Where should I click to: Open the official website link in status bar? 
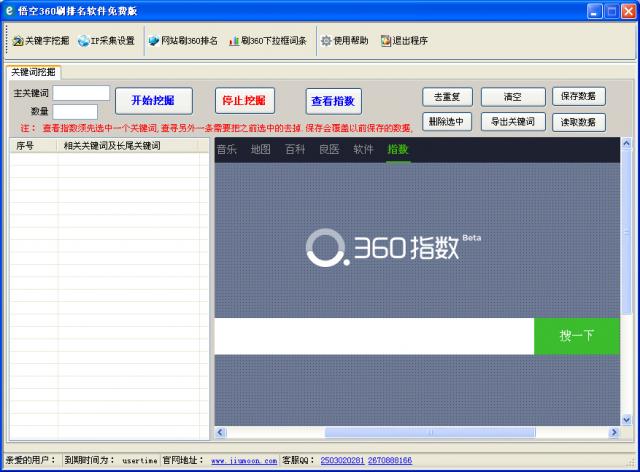tap(244, 461)
